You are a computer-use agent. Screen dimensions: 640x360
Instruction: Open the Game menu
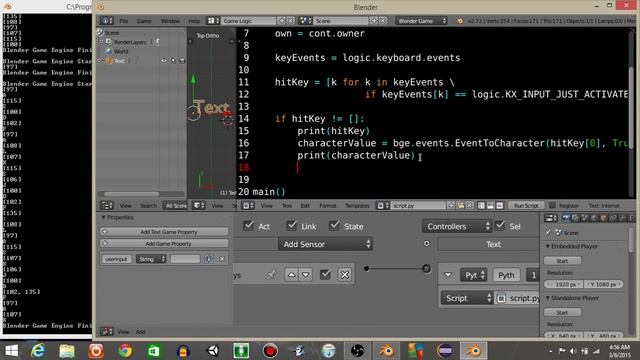click(x=144, y=21)
